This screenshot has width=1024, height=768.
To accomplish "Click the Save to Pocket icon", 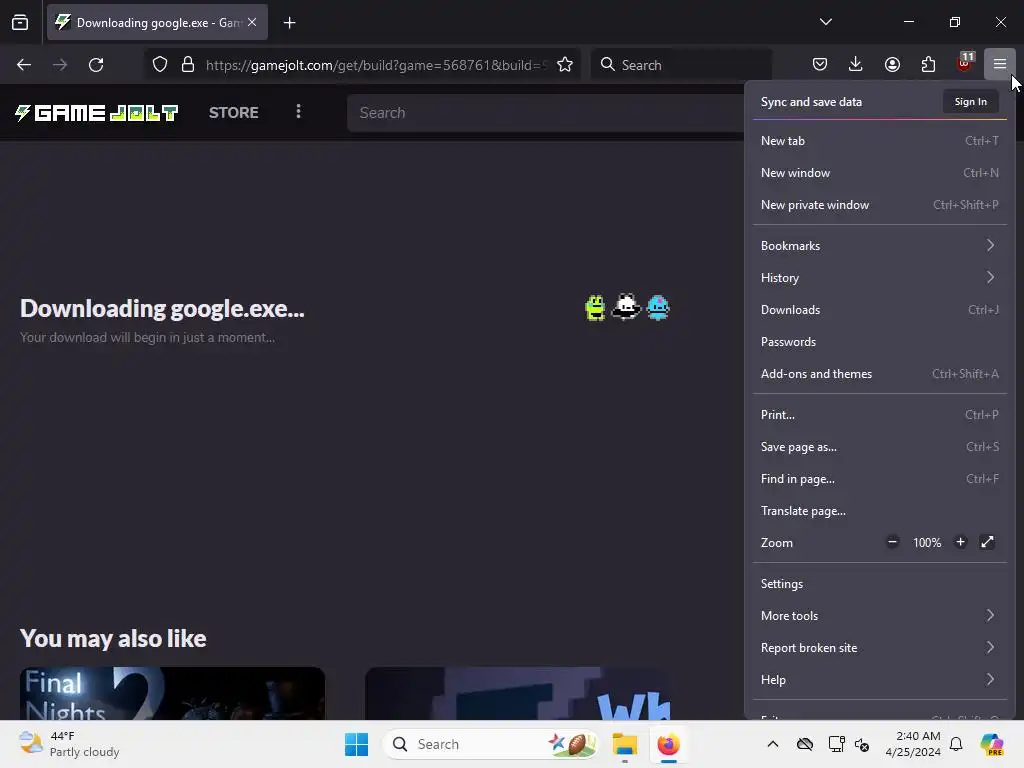I will point(820,64).
